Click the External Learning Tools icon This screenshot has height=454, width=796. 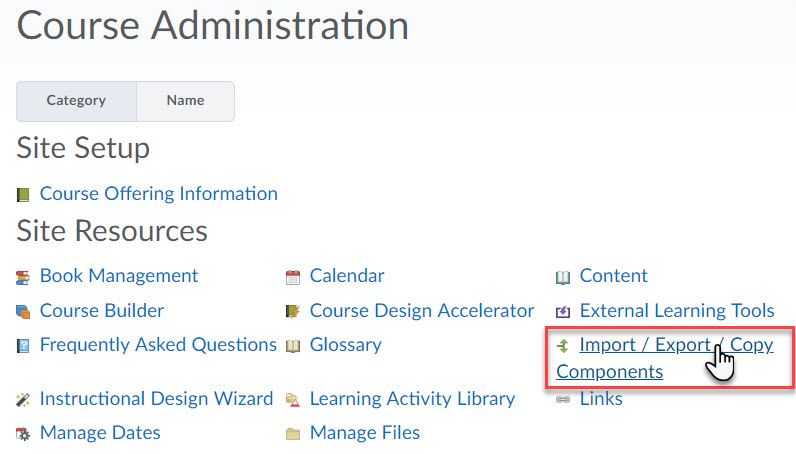[563, 312]
